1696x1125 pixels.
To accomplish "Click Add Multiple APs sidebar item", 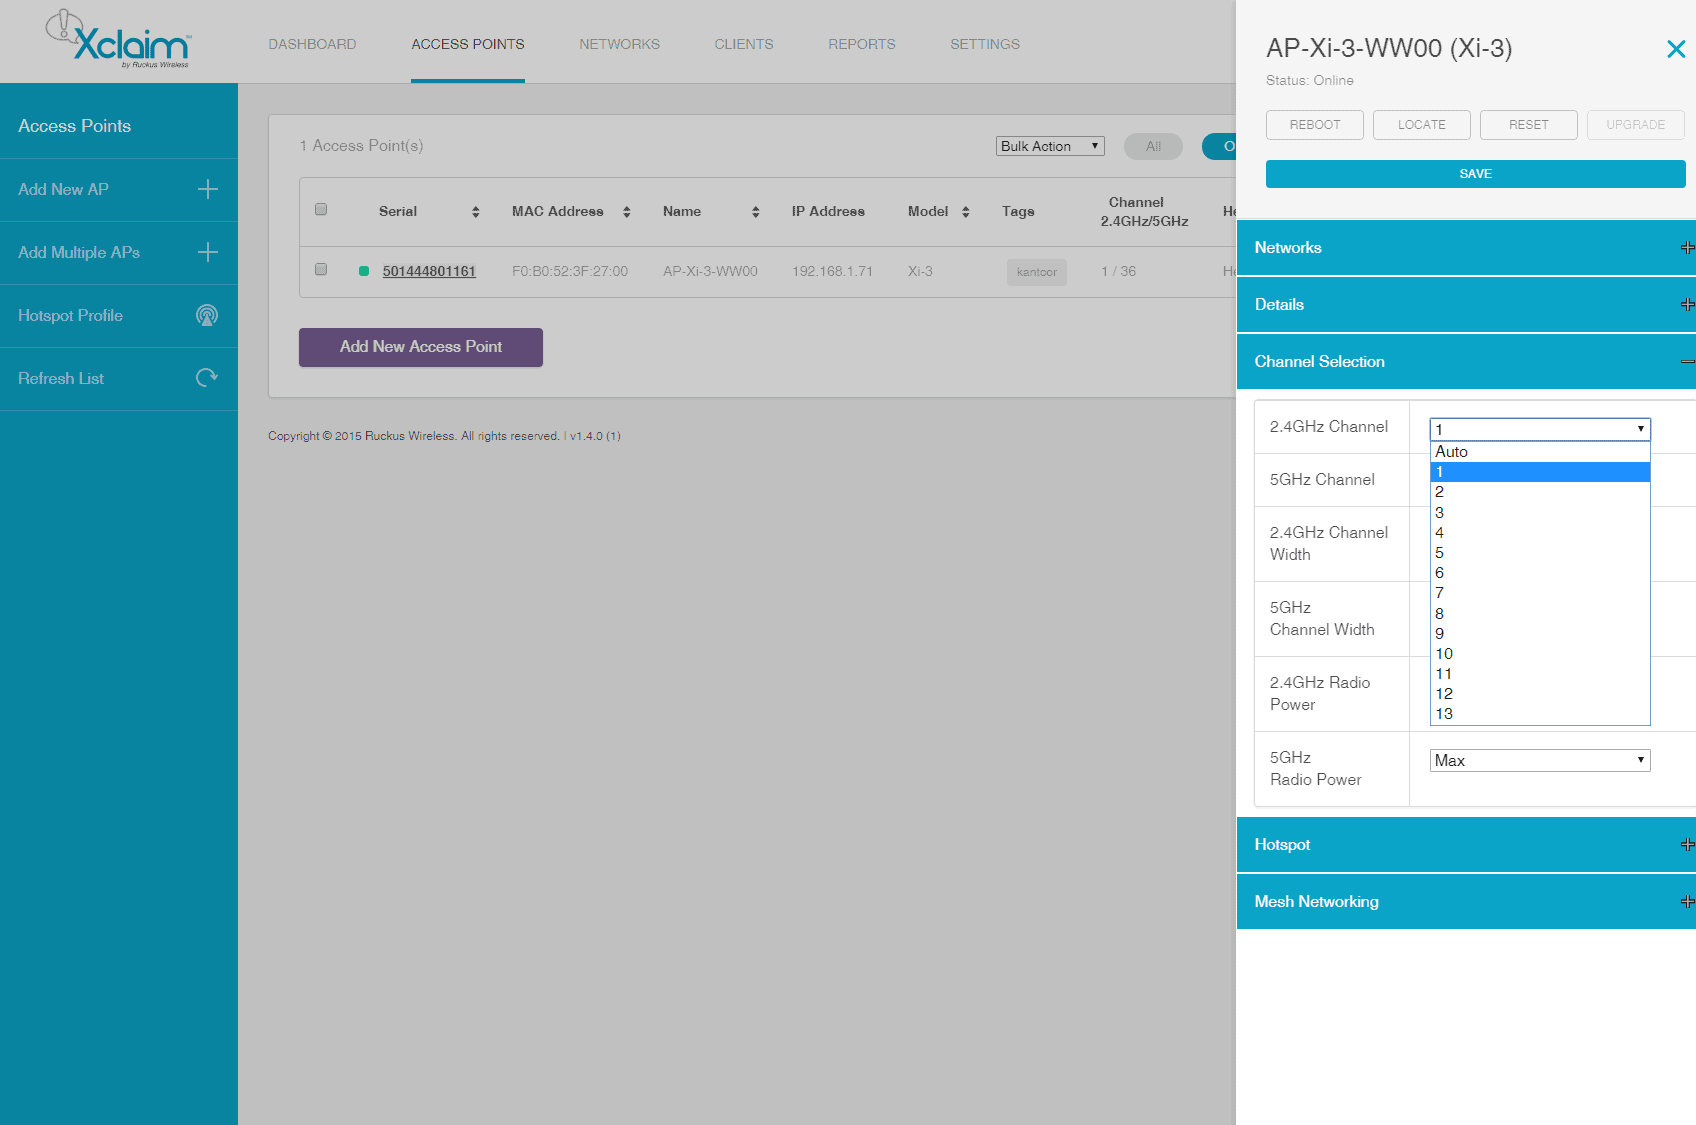I will (119, 253).
